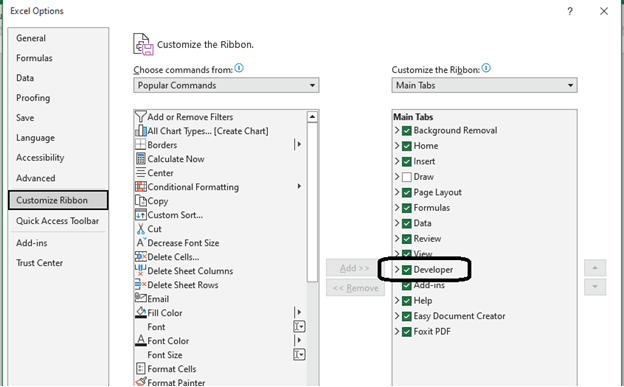The height and width of the screenshot is (387, 624).
Task: Open the Borders submenu arrow
Action: (298, 145)
